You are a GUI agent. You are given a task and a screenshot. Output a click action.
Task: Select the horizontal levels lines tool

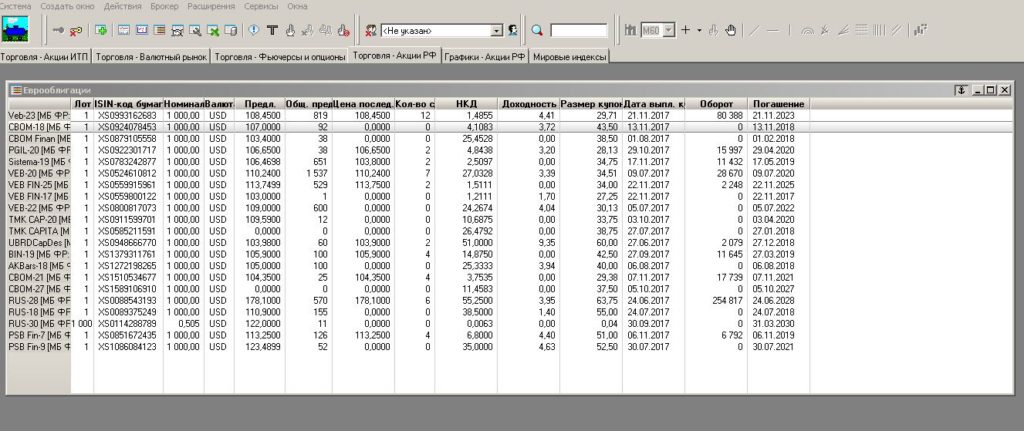point(861,29)
